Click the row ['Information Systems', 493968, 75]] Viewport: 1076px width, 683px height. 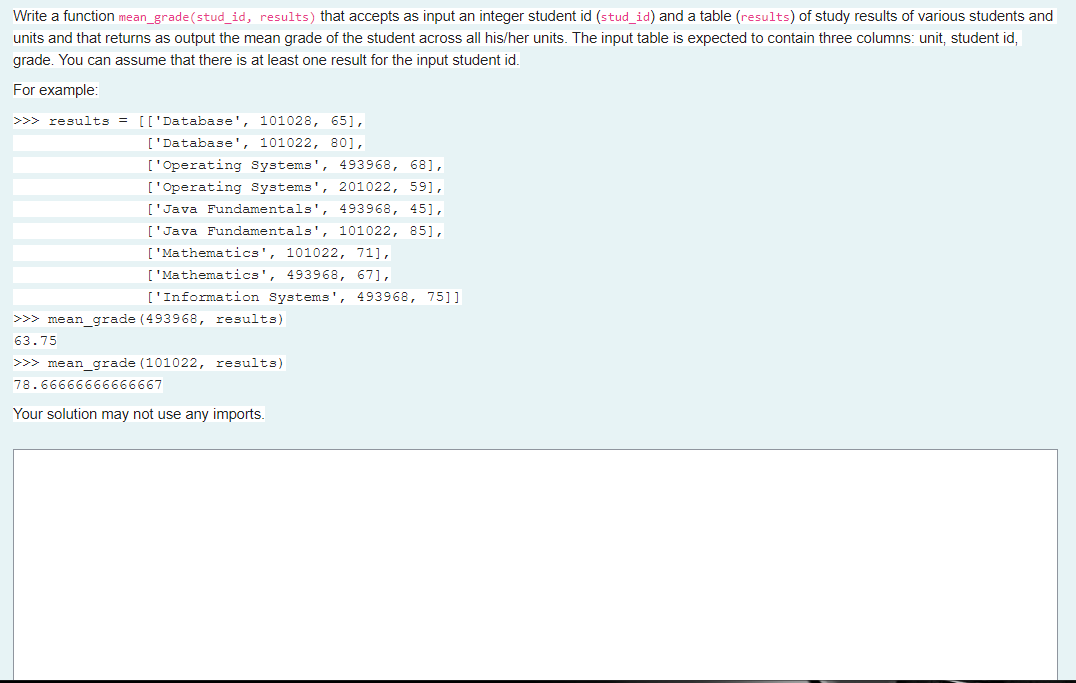point(304,297)
